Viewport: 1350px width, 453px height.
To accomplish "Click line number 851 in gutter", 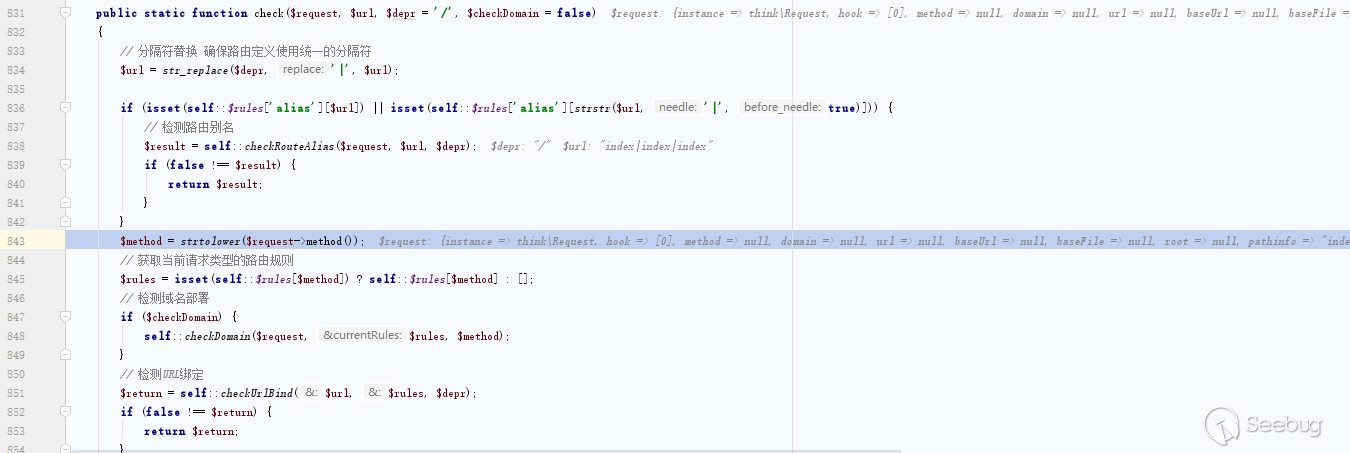I will pos(15,393).
